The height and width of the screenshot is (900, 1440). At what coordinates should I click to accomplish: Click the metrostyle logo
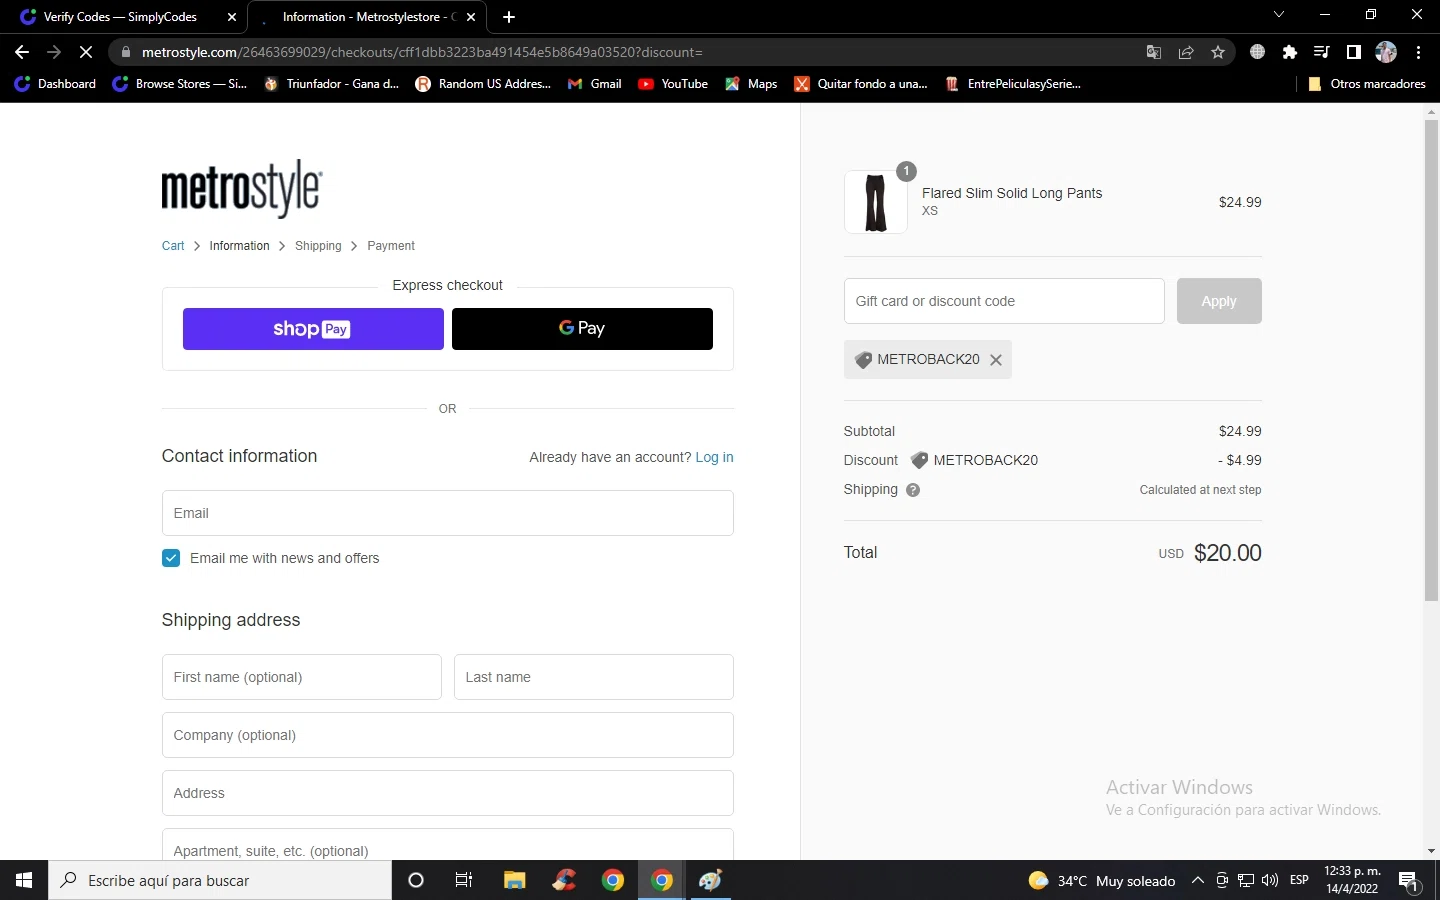coord(242,188)
